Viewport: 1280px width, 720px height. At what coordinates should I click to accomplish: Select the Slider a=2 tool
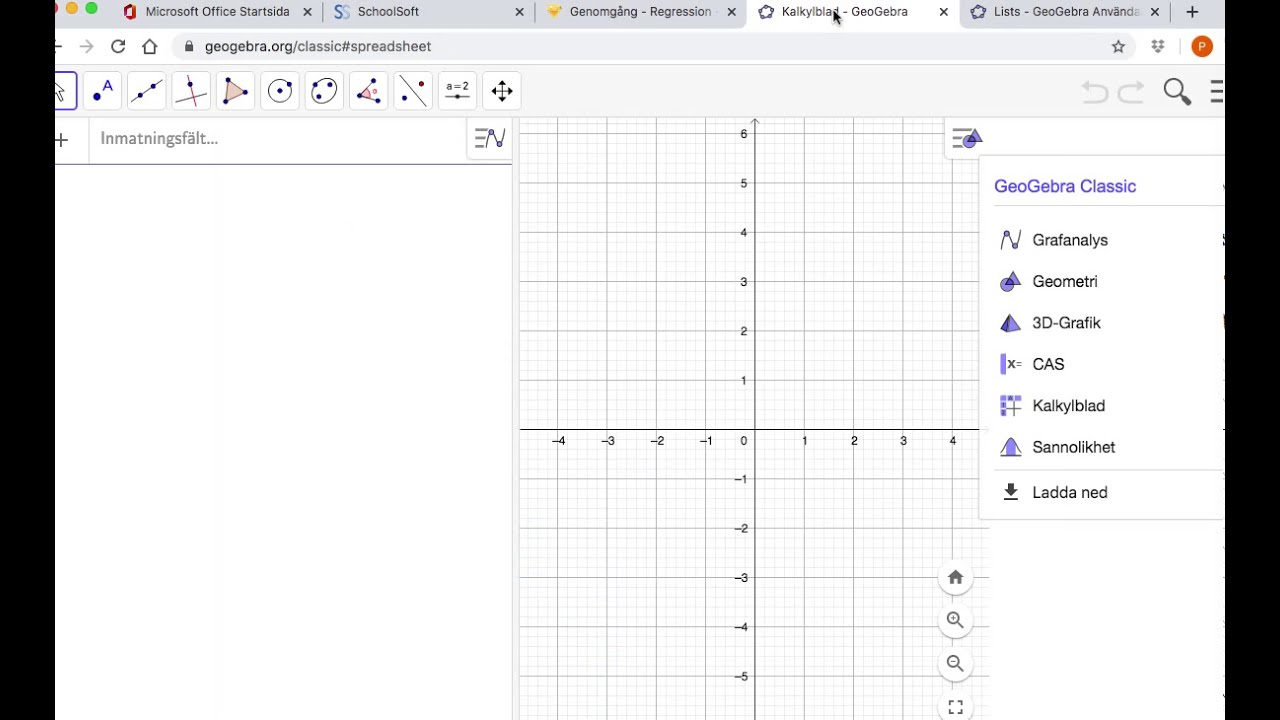[x=457, y=91]
